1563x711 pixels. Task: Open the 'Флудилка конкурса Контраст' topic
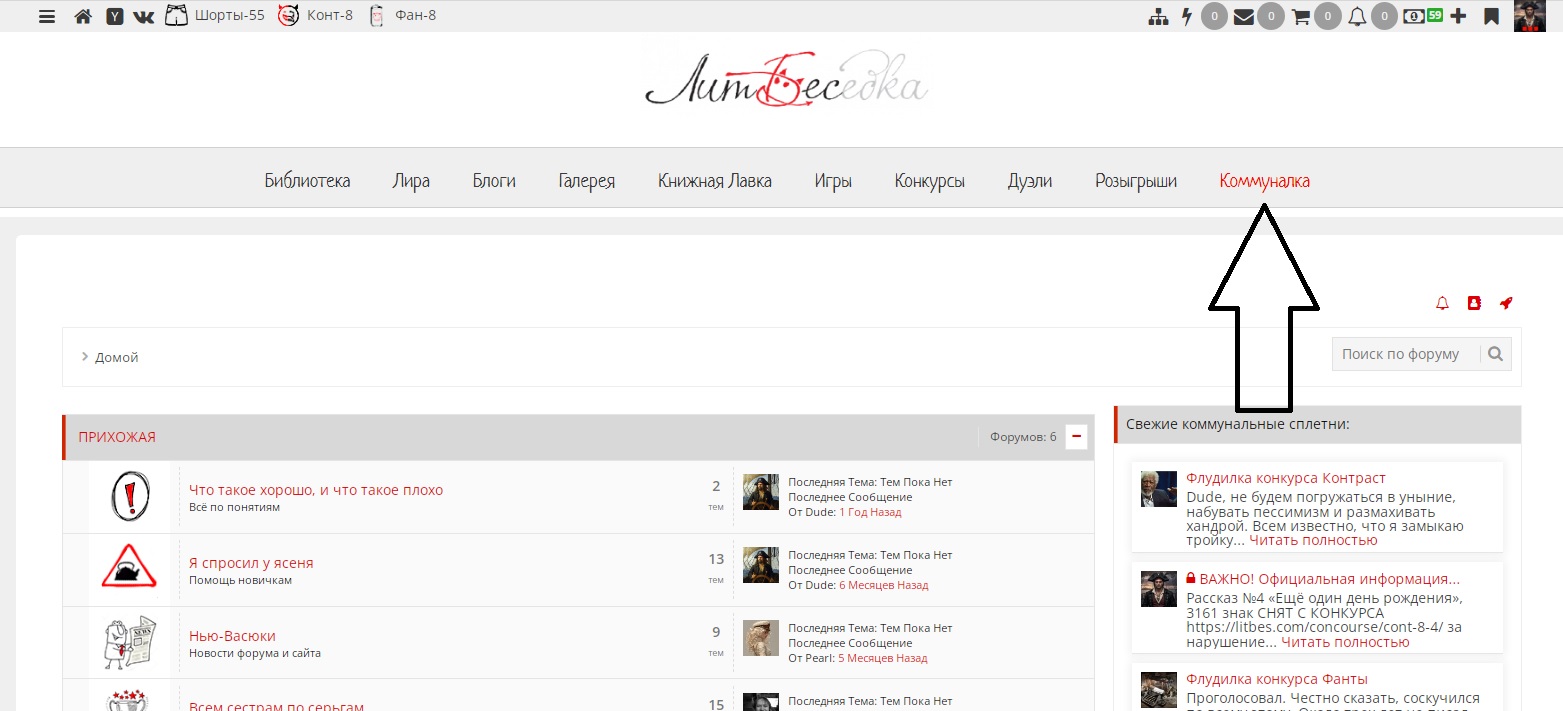tap(1285, 478)
